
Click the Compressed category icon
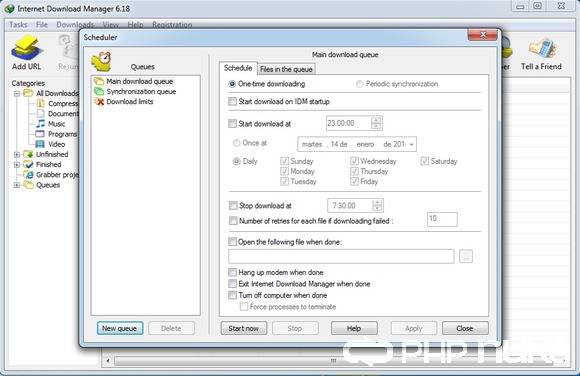[40, 104]
